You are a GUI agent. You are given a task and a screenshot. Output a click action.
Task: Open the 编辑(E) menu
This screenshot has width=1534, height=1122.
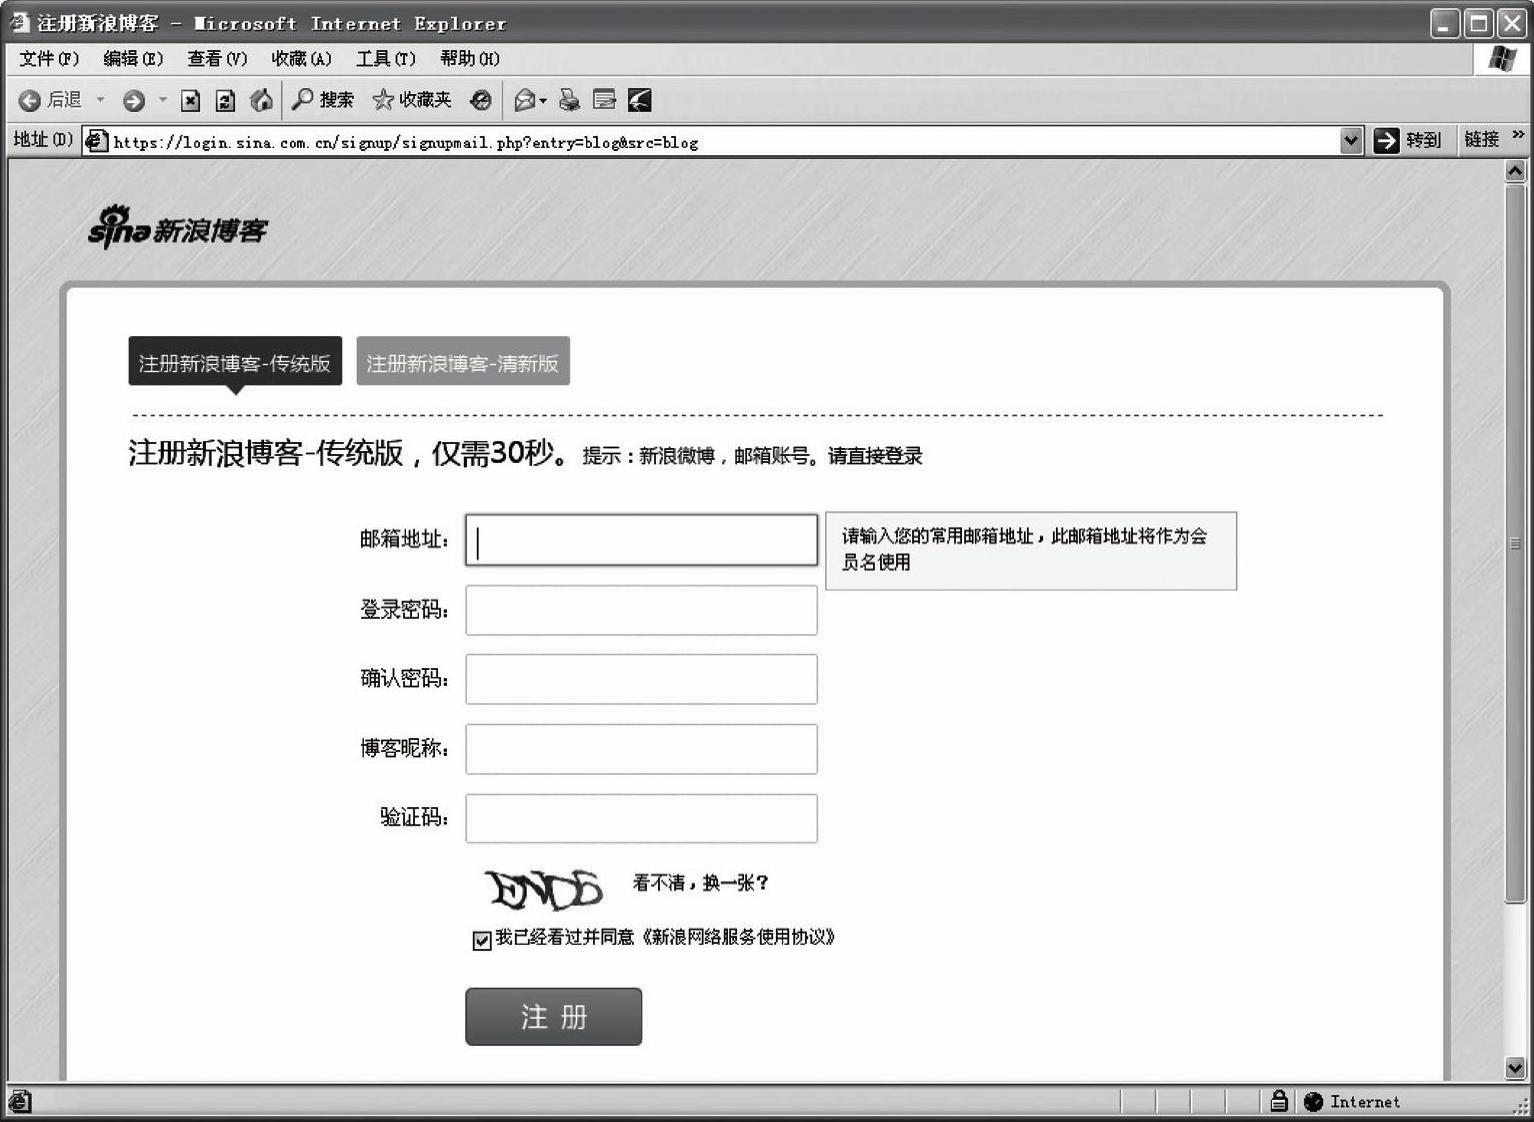(x=133, y=59)
